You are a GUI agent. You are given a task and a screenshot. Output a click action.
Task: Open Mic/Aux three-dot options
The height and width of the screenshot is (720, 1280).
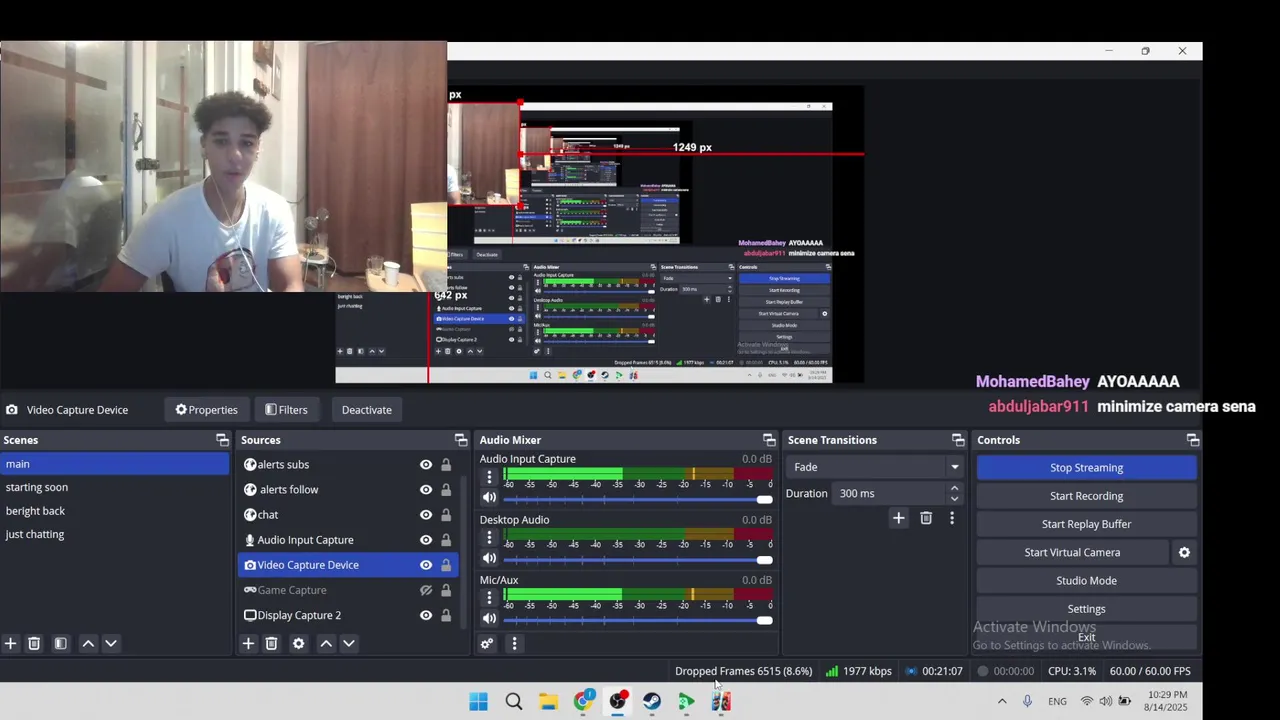click(489, 598)
